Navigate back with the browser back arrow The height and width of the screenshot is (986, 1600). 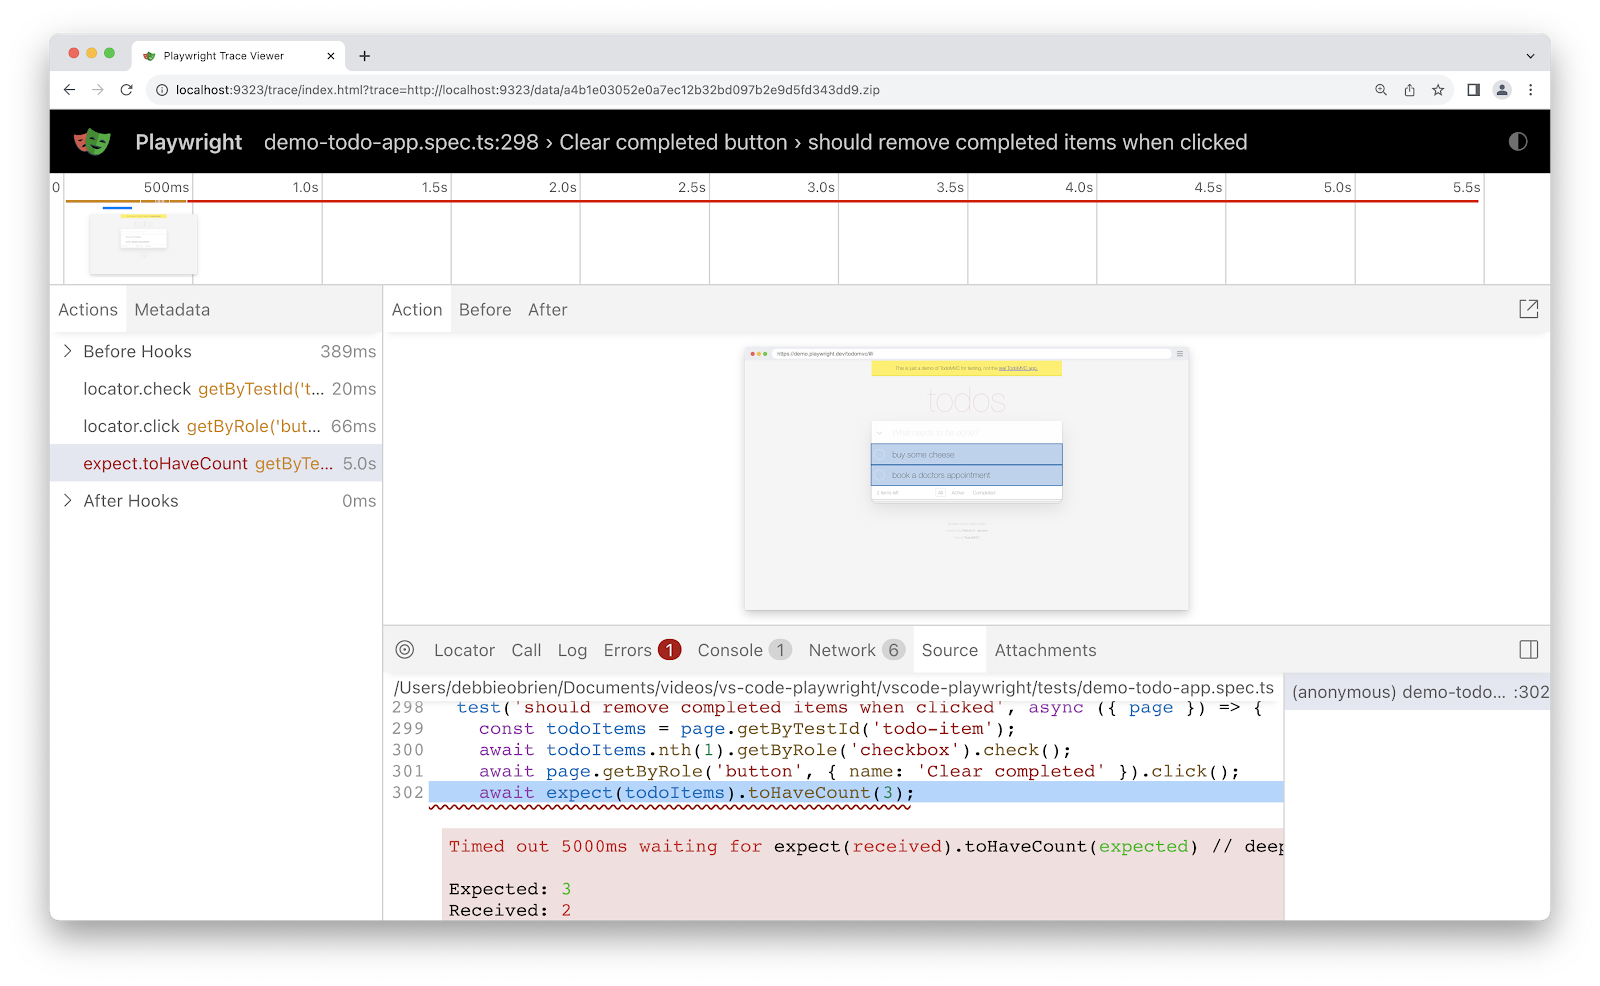pos(68,89)
